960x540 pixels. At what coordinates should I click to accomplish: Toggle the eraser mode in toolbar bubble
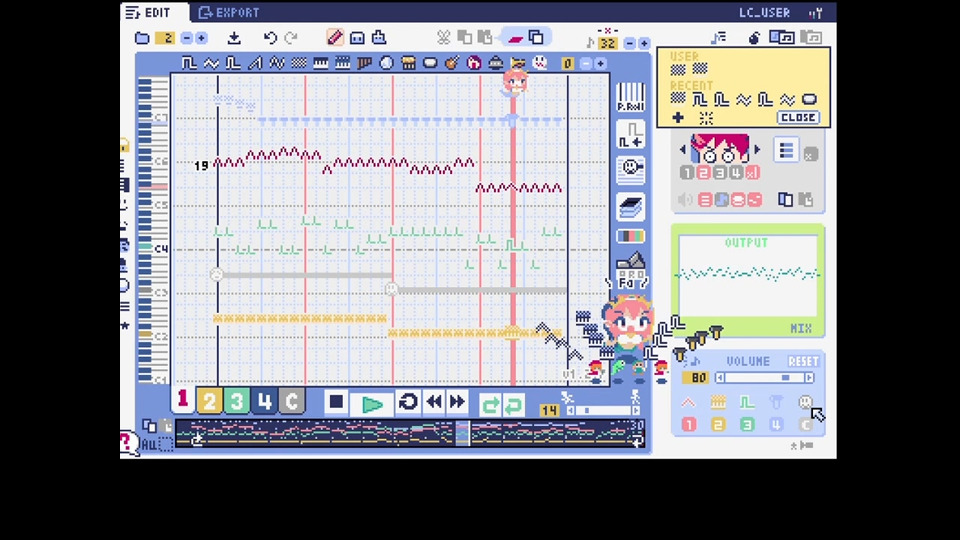516,38
